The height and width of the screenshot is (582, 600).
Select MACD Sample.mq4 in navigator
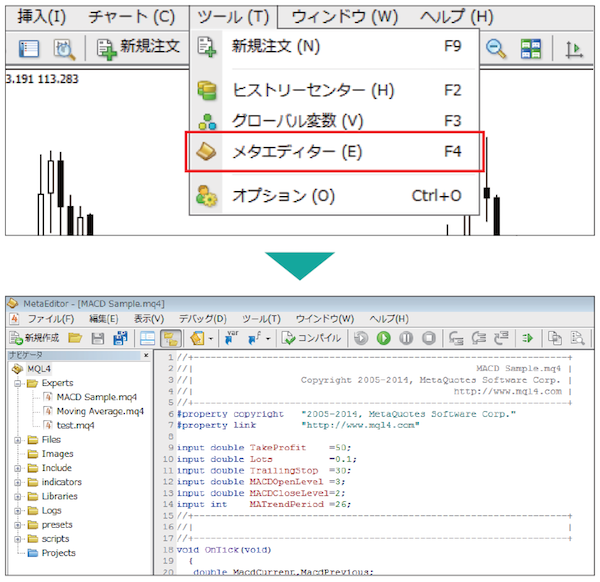(x=96, y=397)
